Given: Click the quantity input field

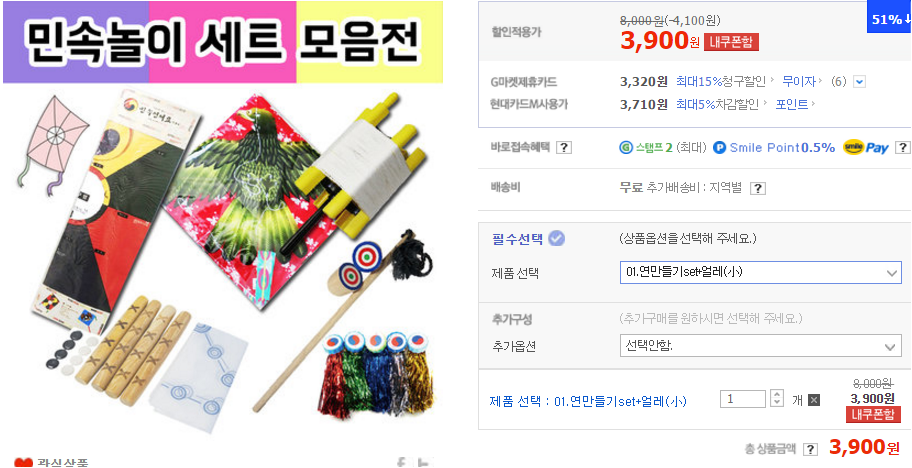Looking at the screenshot, I should [x=743, y=399].
